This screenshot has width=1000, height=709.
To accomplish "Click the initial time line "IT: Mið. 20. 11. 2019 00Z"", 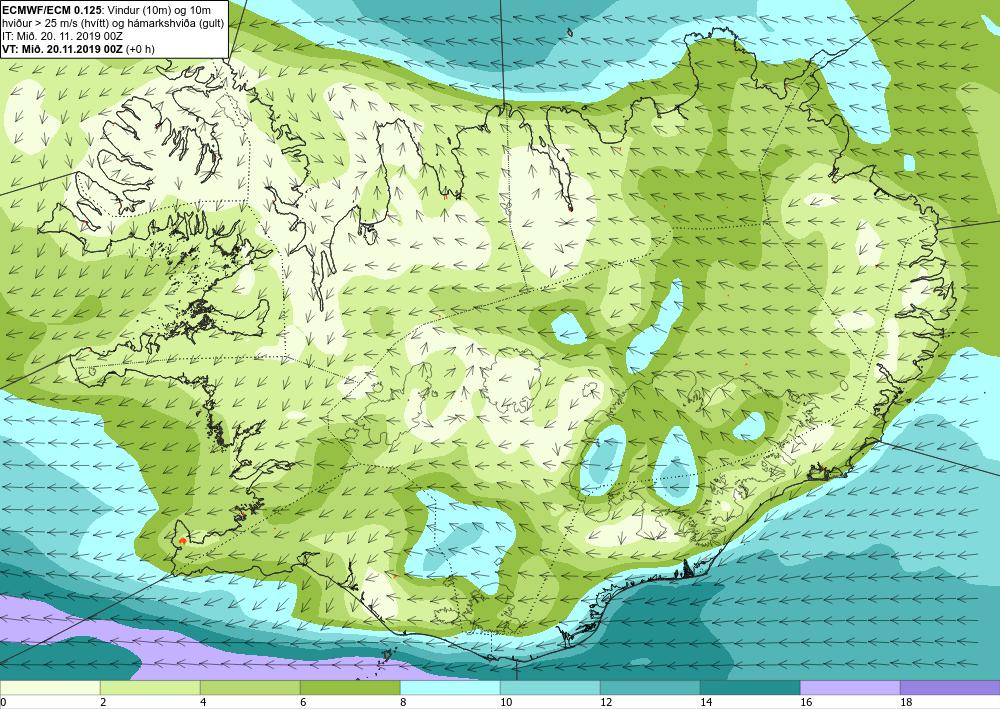I will (x=62, y=36).
